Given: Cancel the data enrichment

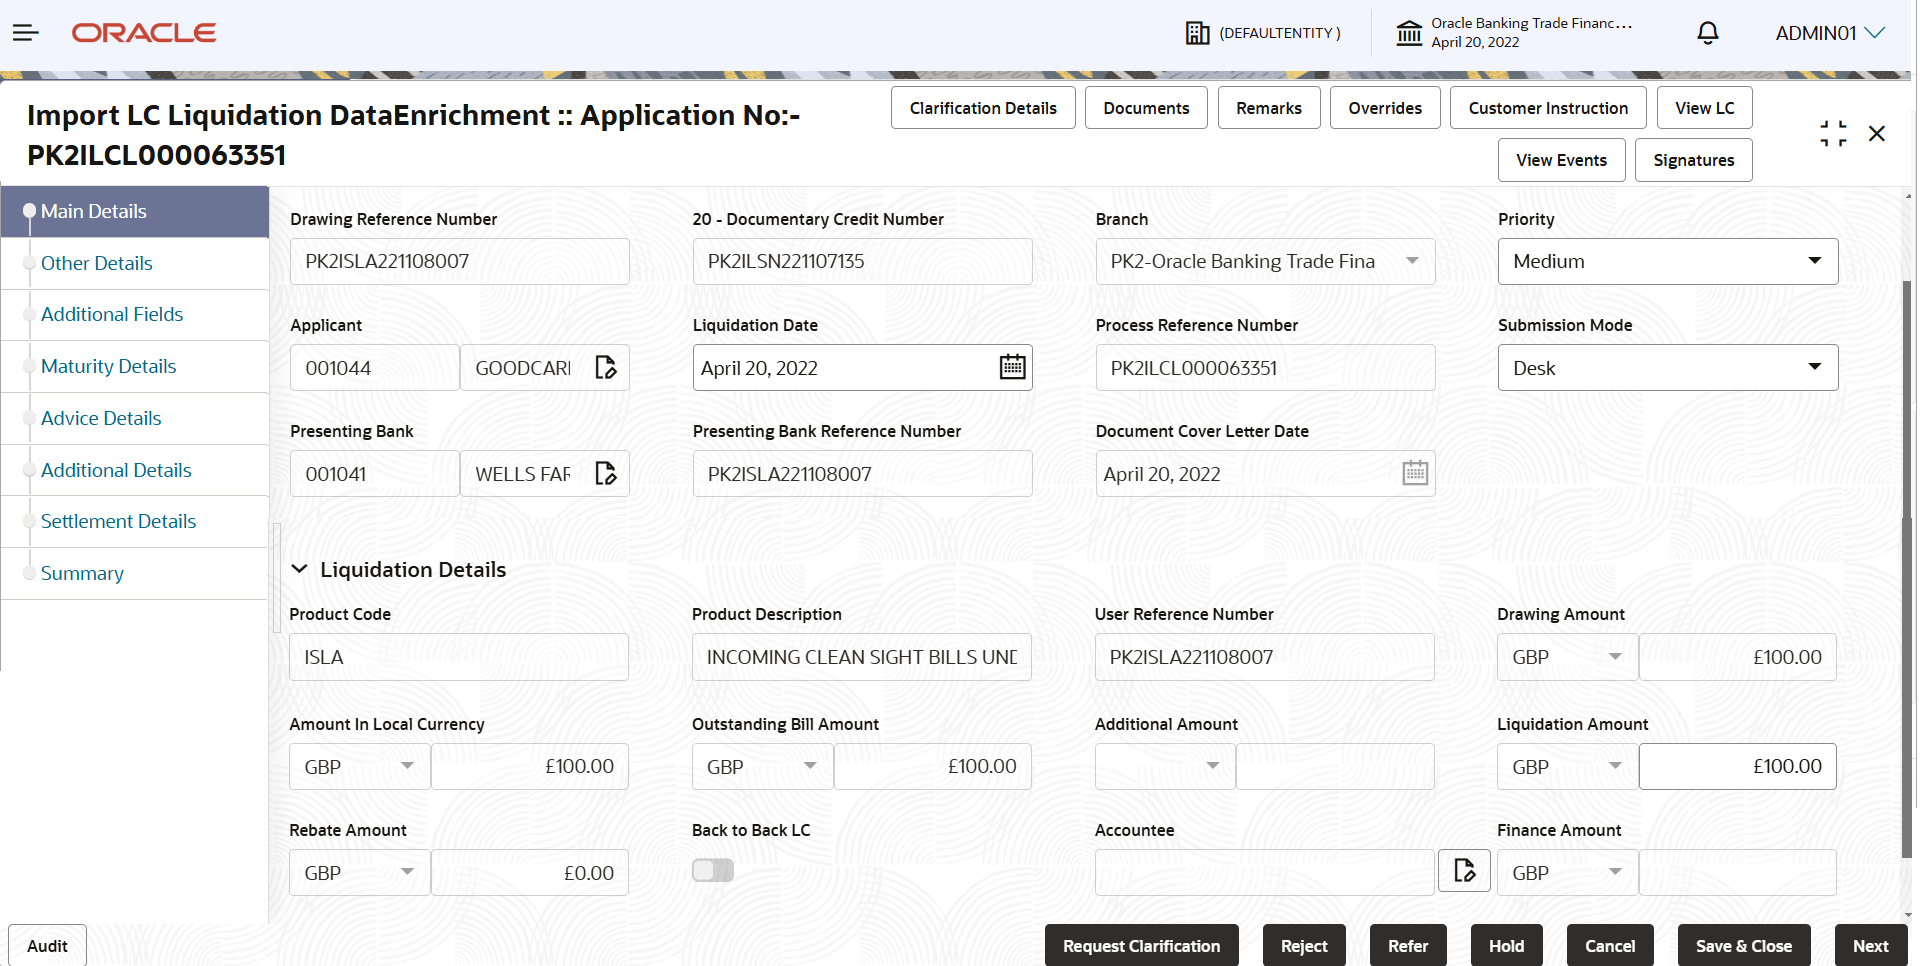Looking at the screenshot, I should (1610, 946).
